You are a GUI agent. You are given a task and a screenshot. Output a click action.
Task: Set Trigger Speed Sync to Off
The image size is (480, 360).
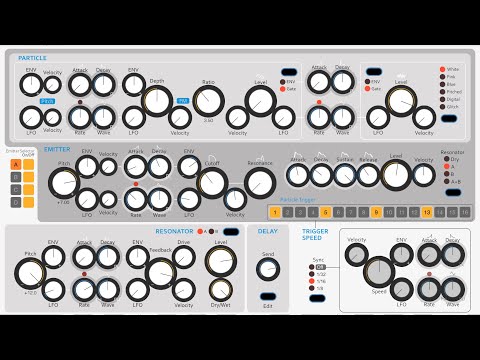312,267
